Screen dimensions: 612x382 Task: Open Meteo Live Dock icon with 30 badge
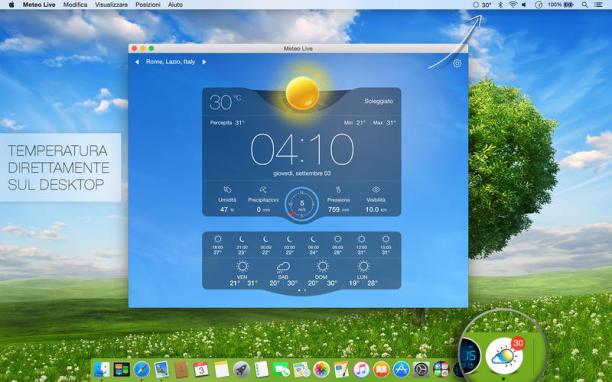[505, 356]
